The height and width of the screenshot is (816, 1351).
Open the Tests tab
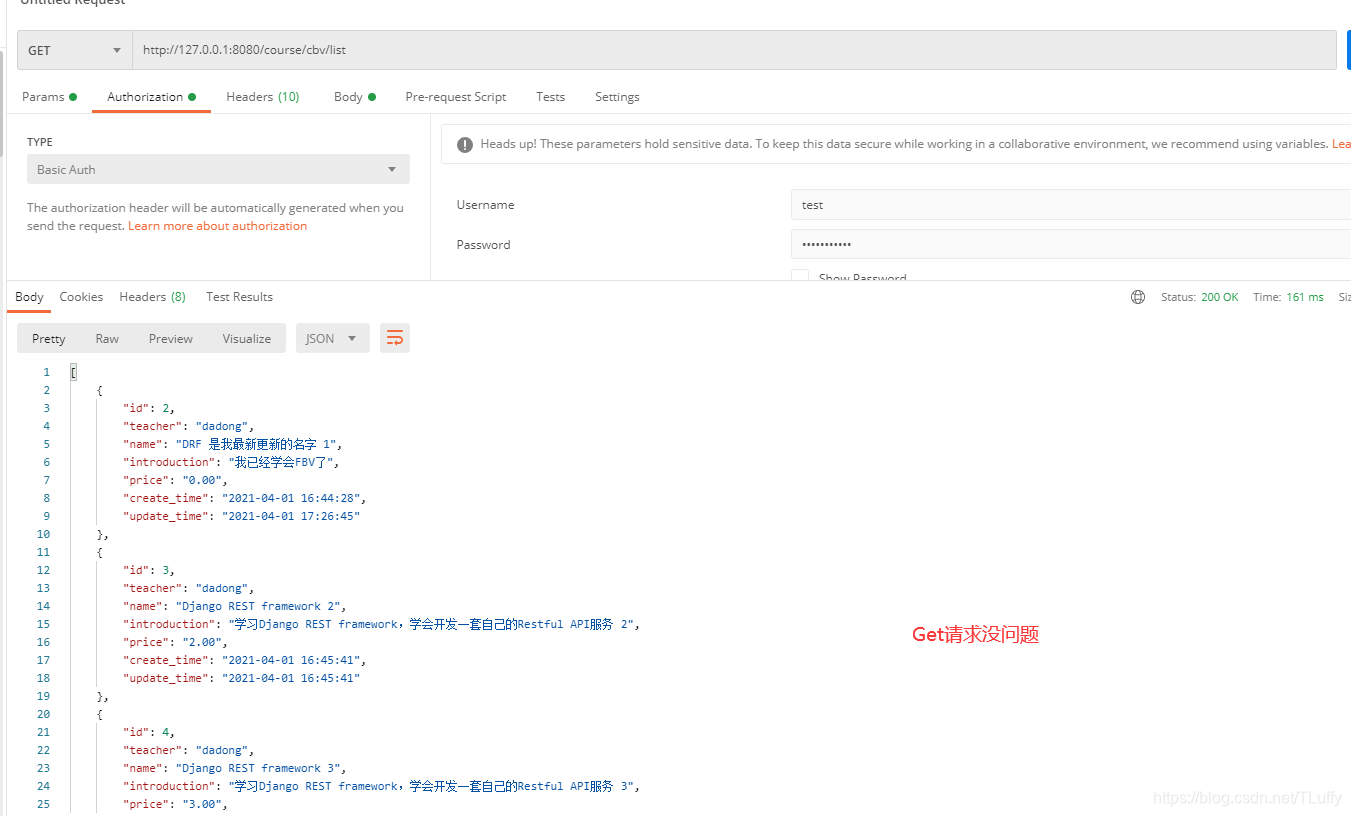tap(550, 97)
